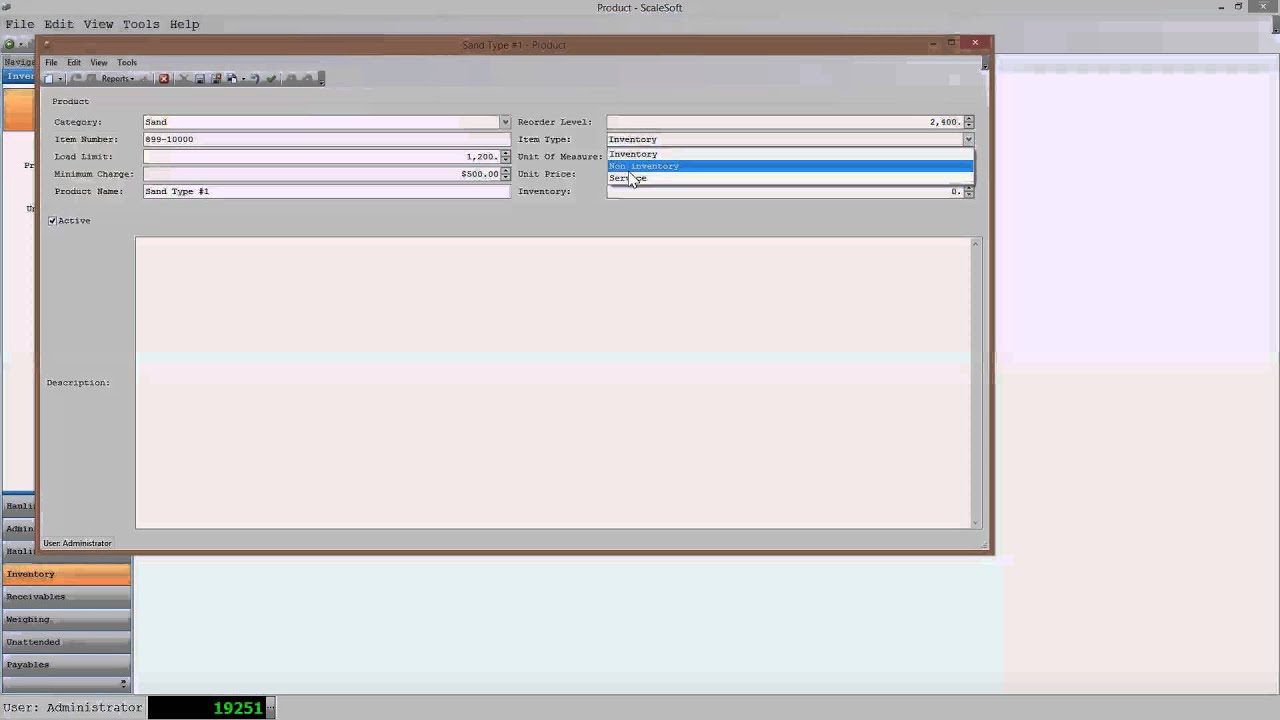This screenshot has width=1280, height=720.
Task: Open the toolbar overflow options handle
Action: 321,78
